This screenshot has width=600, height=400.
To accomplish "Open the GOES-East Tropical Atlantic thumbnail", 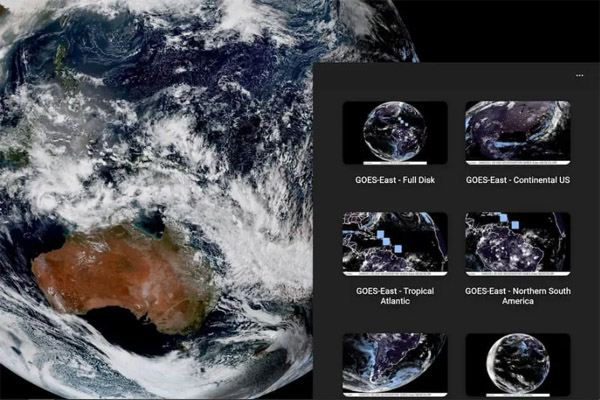I will pyautogui.click(x=395, y=244).
